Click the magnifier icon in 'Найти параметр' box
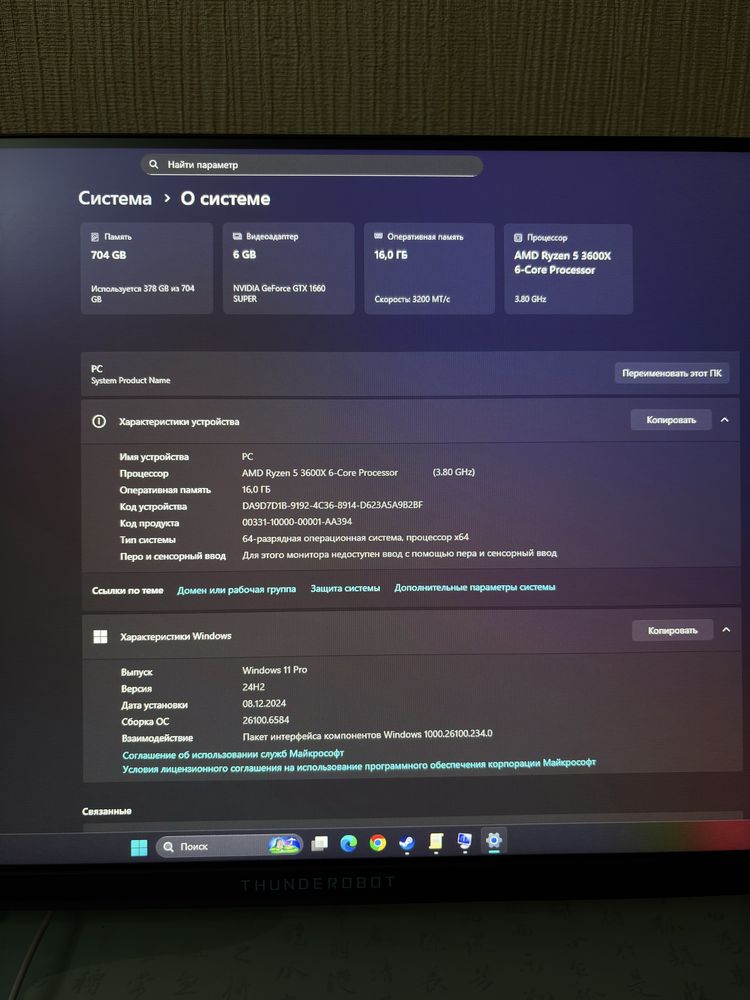The height and width of the screenshot is (1000, 750). point(154,165)
